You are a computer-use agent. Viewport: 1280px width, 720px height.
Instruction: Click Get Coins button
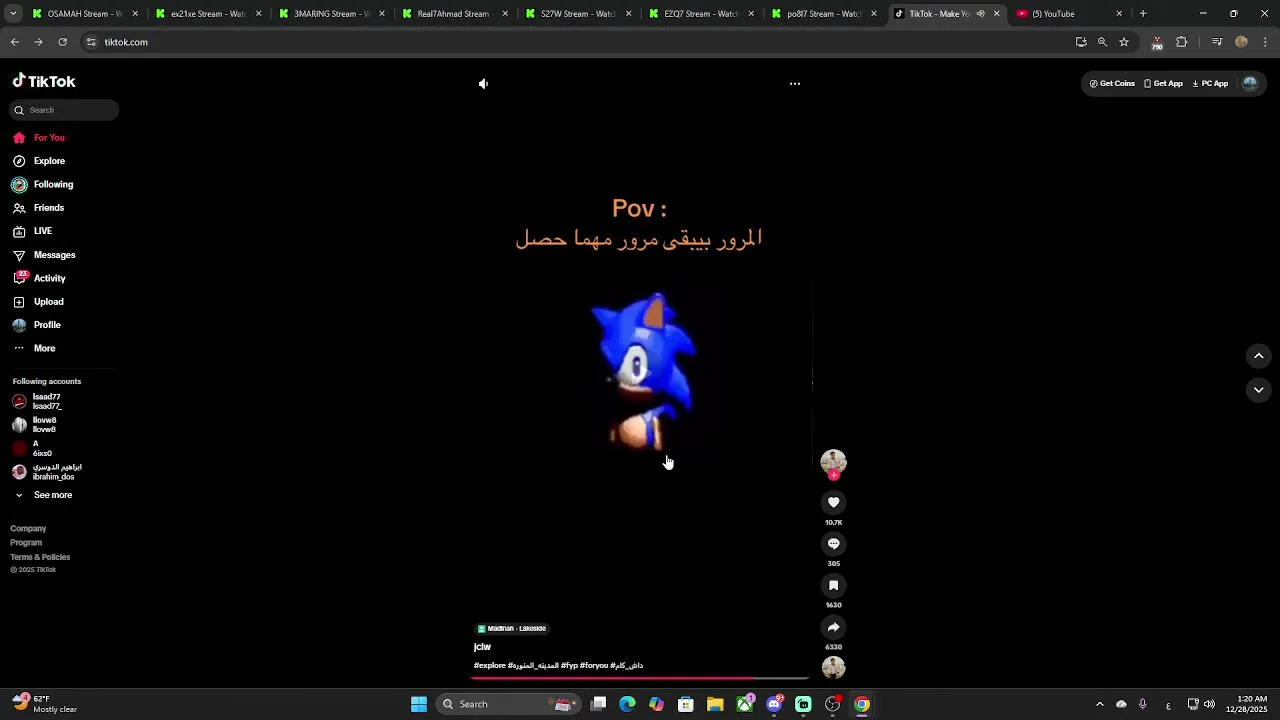1112,84
